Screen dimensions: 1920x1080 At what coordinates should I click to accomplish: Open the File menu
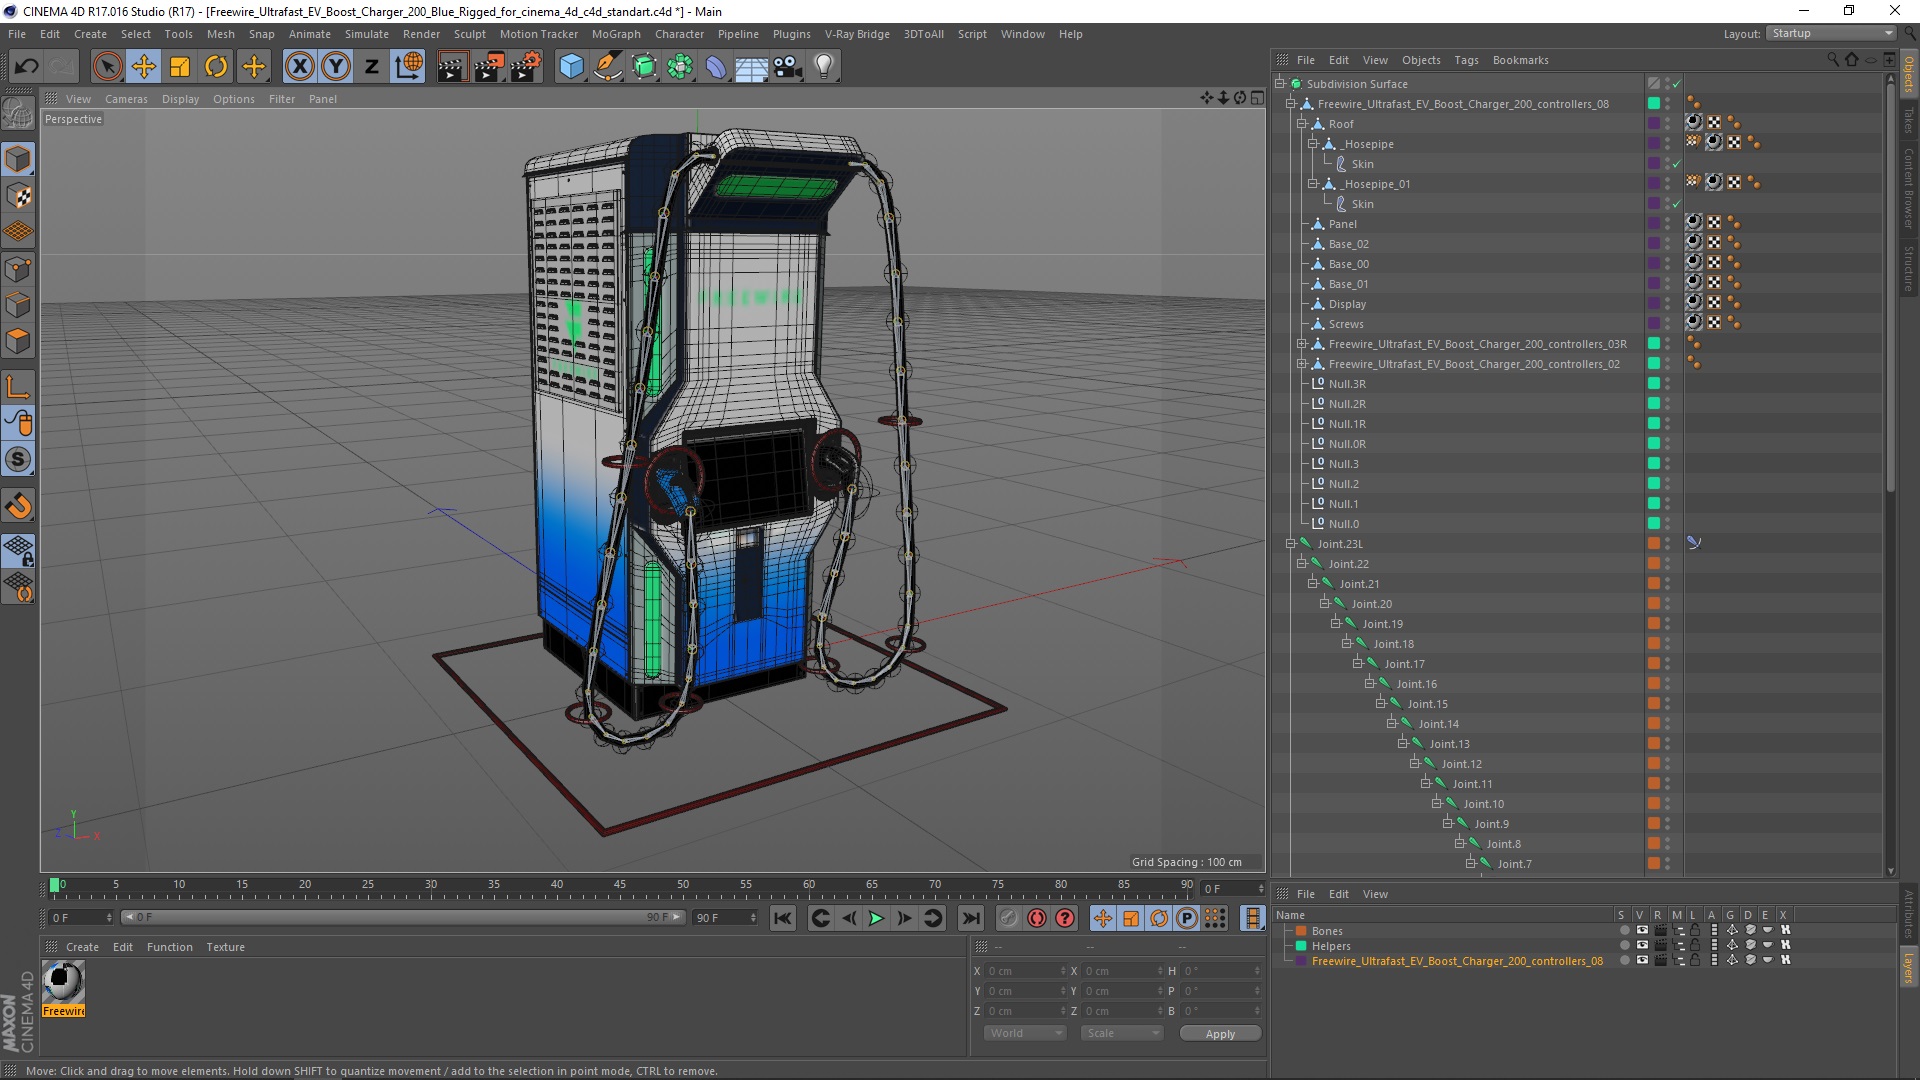[17, 34]
